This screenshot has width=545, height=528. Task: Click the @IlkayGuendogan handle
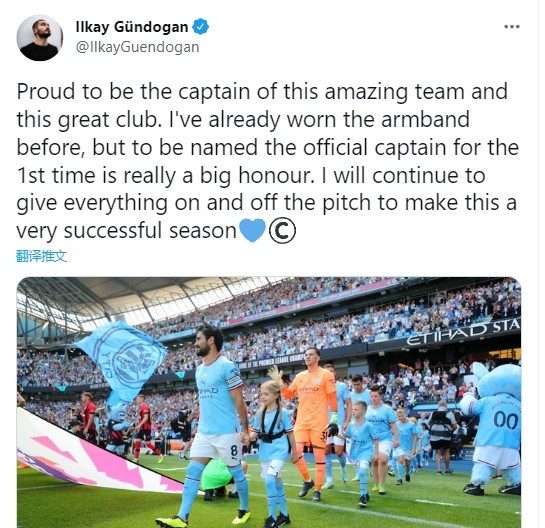click(137, 47)
